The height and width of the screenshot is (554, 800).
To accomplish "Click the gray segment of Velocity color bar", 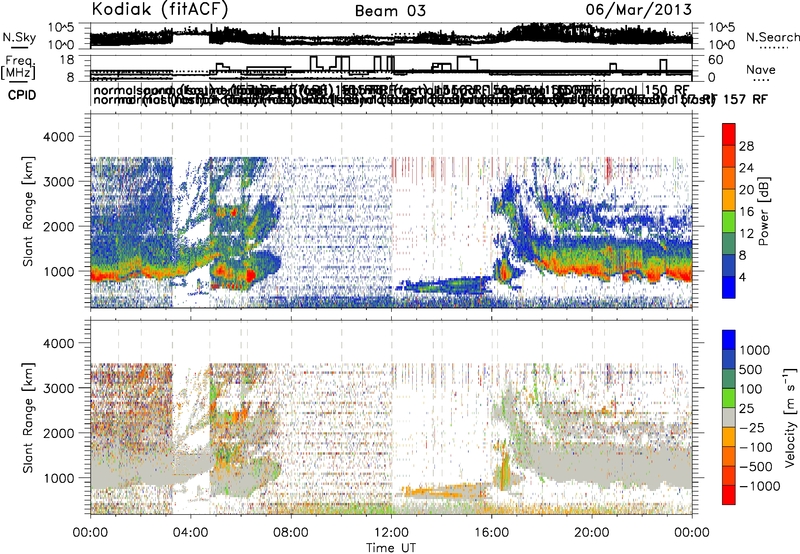I will 729,418.
